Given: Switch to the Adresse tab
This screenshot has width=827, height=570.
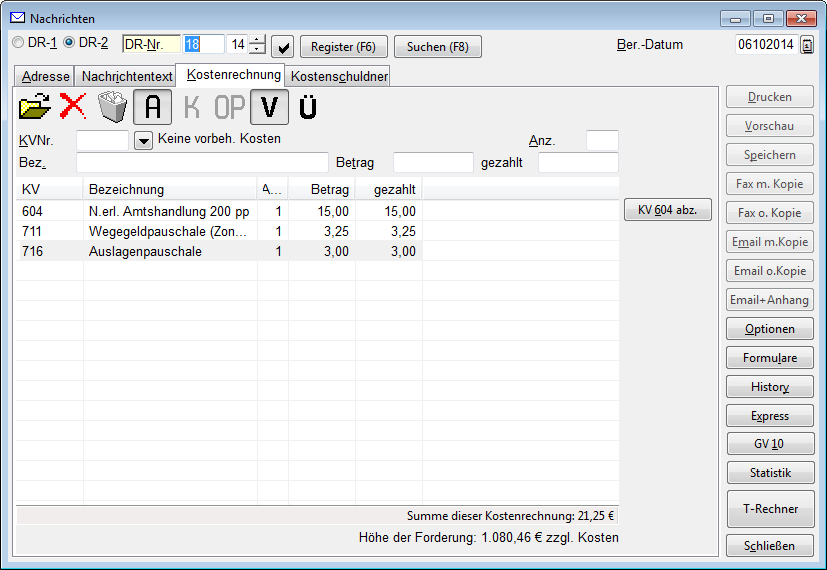Looking at the screenshot, I should 45,77.
